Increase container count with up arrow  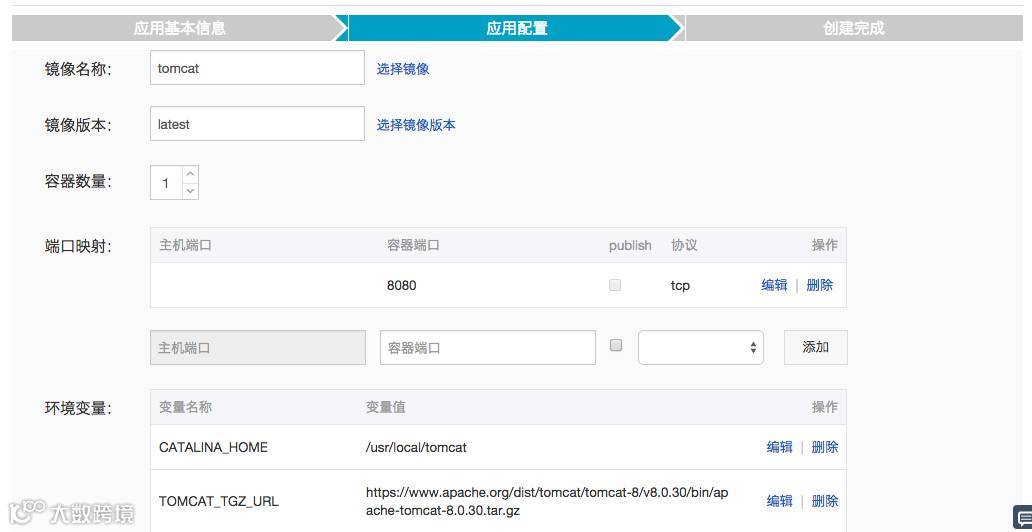coord(190,174)
